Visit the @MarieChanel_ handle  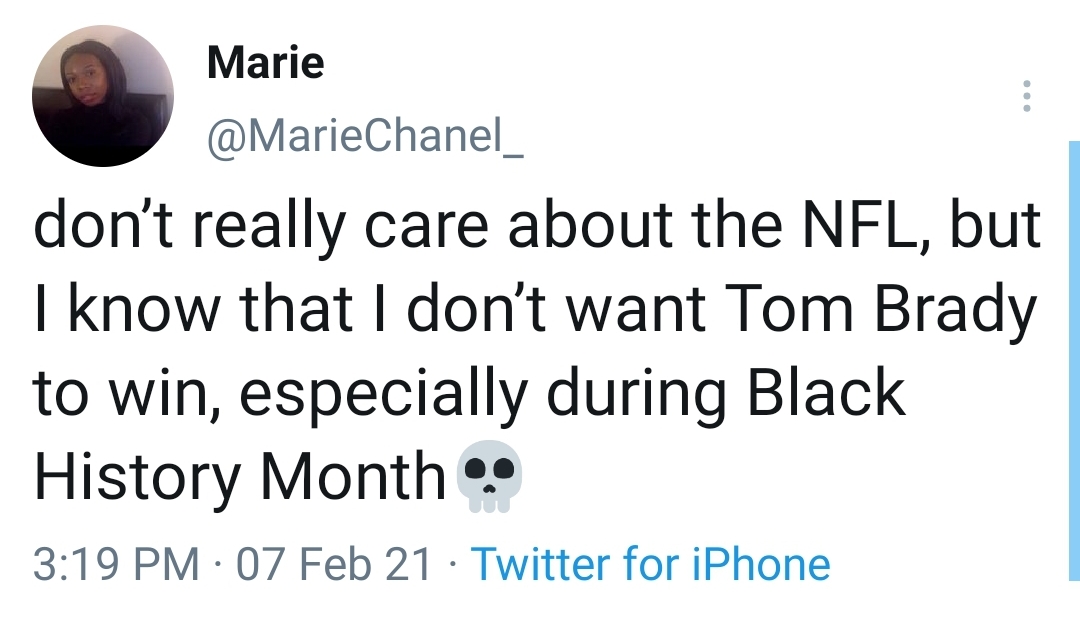pos(364,139)
